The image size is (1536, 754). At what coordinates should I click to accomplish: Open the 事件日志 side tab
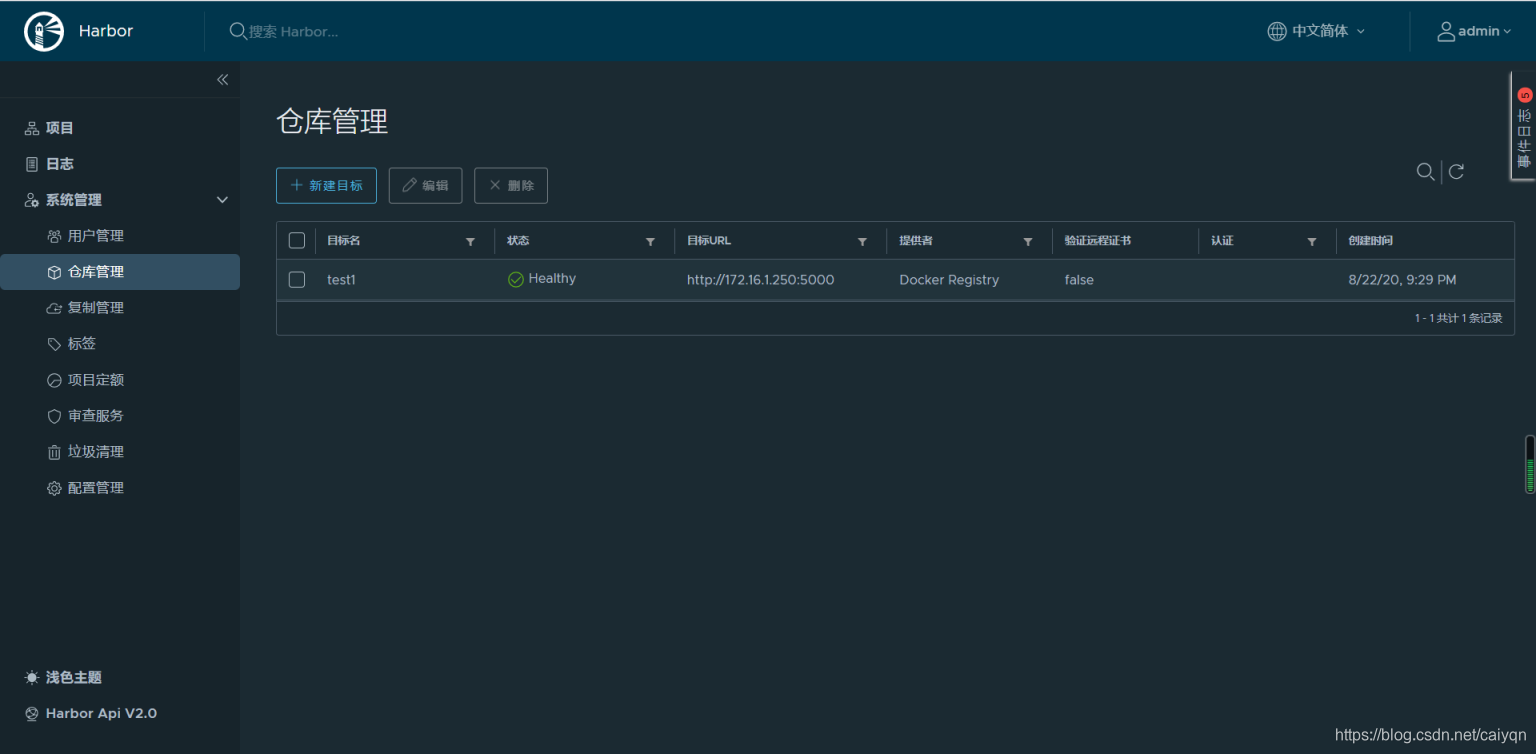coord(1523,126)
